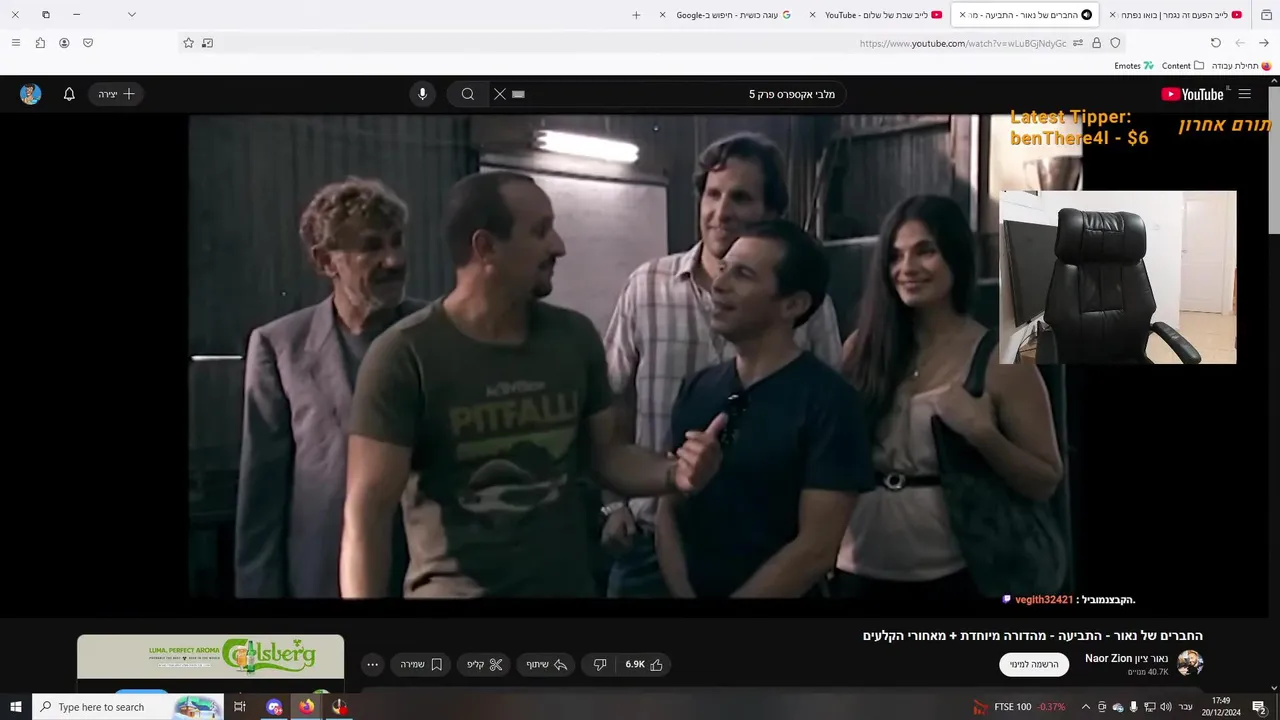Close the 'לייב שבת של שלום' tab

(812, 15)
